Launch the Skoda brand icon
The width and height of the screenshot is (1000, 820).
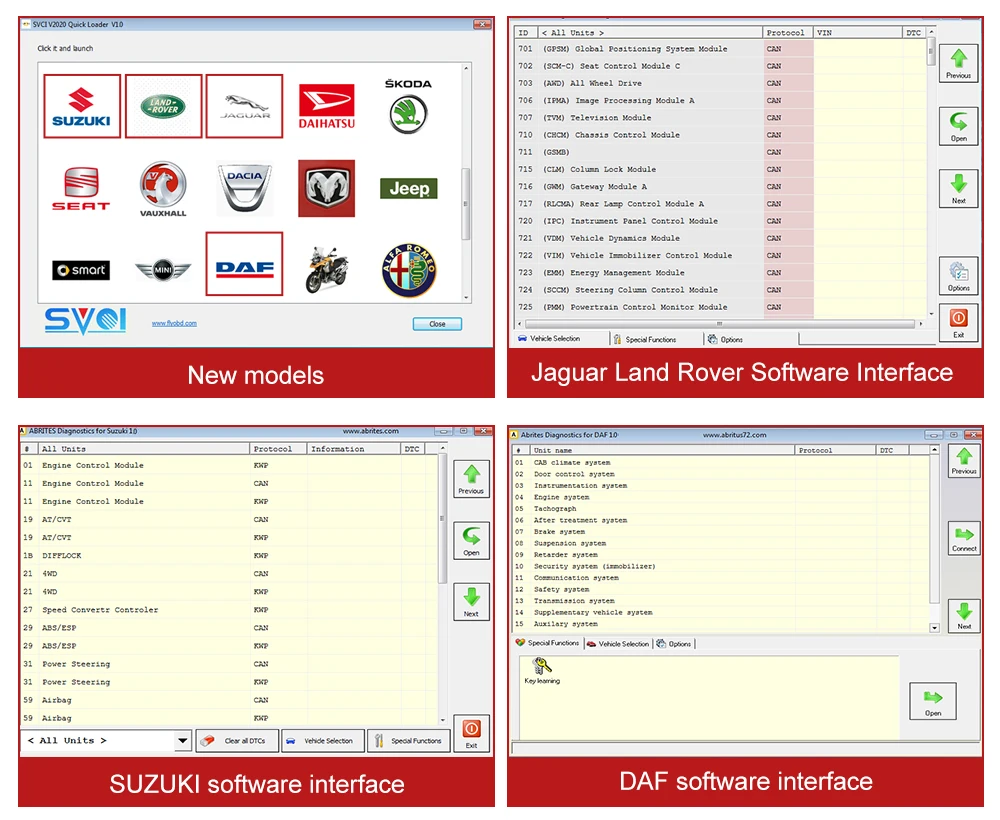pos(408,106)
